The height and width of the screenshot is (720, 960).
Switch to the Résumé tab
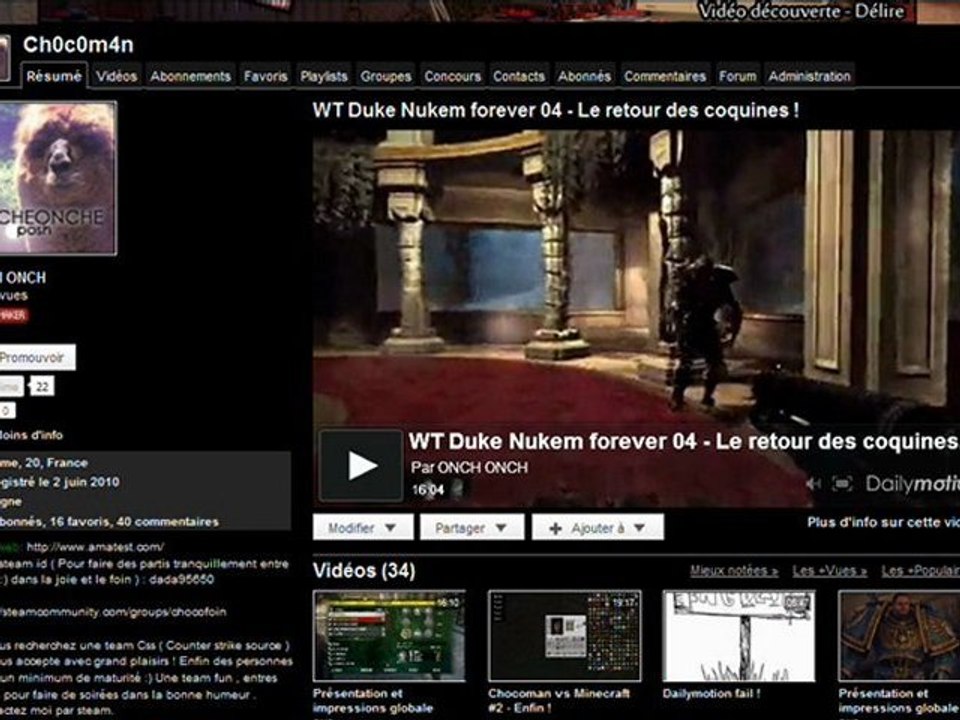click(x=54, y=76)
